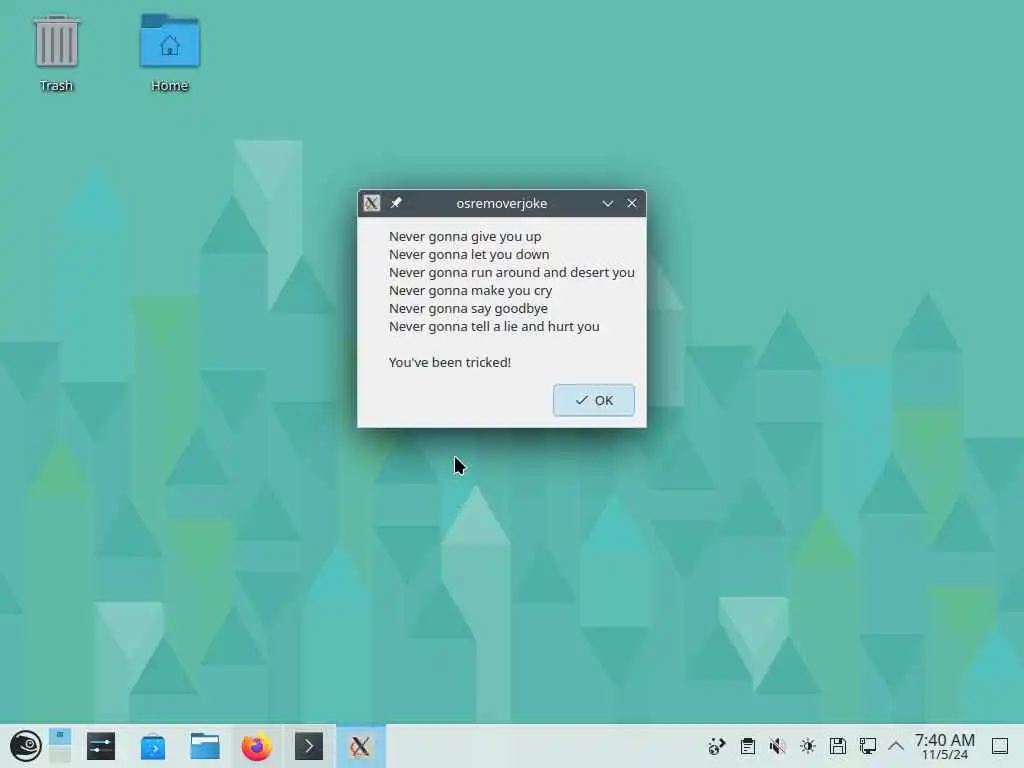Open the Dolphin file manager
The height and width of the screenshot is (768, 1024).
(204, 746)
